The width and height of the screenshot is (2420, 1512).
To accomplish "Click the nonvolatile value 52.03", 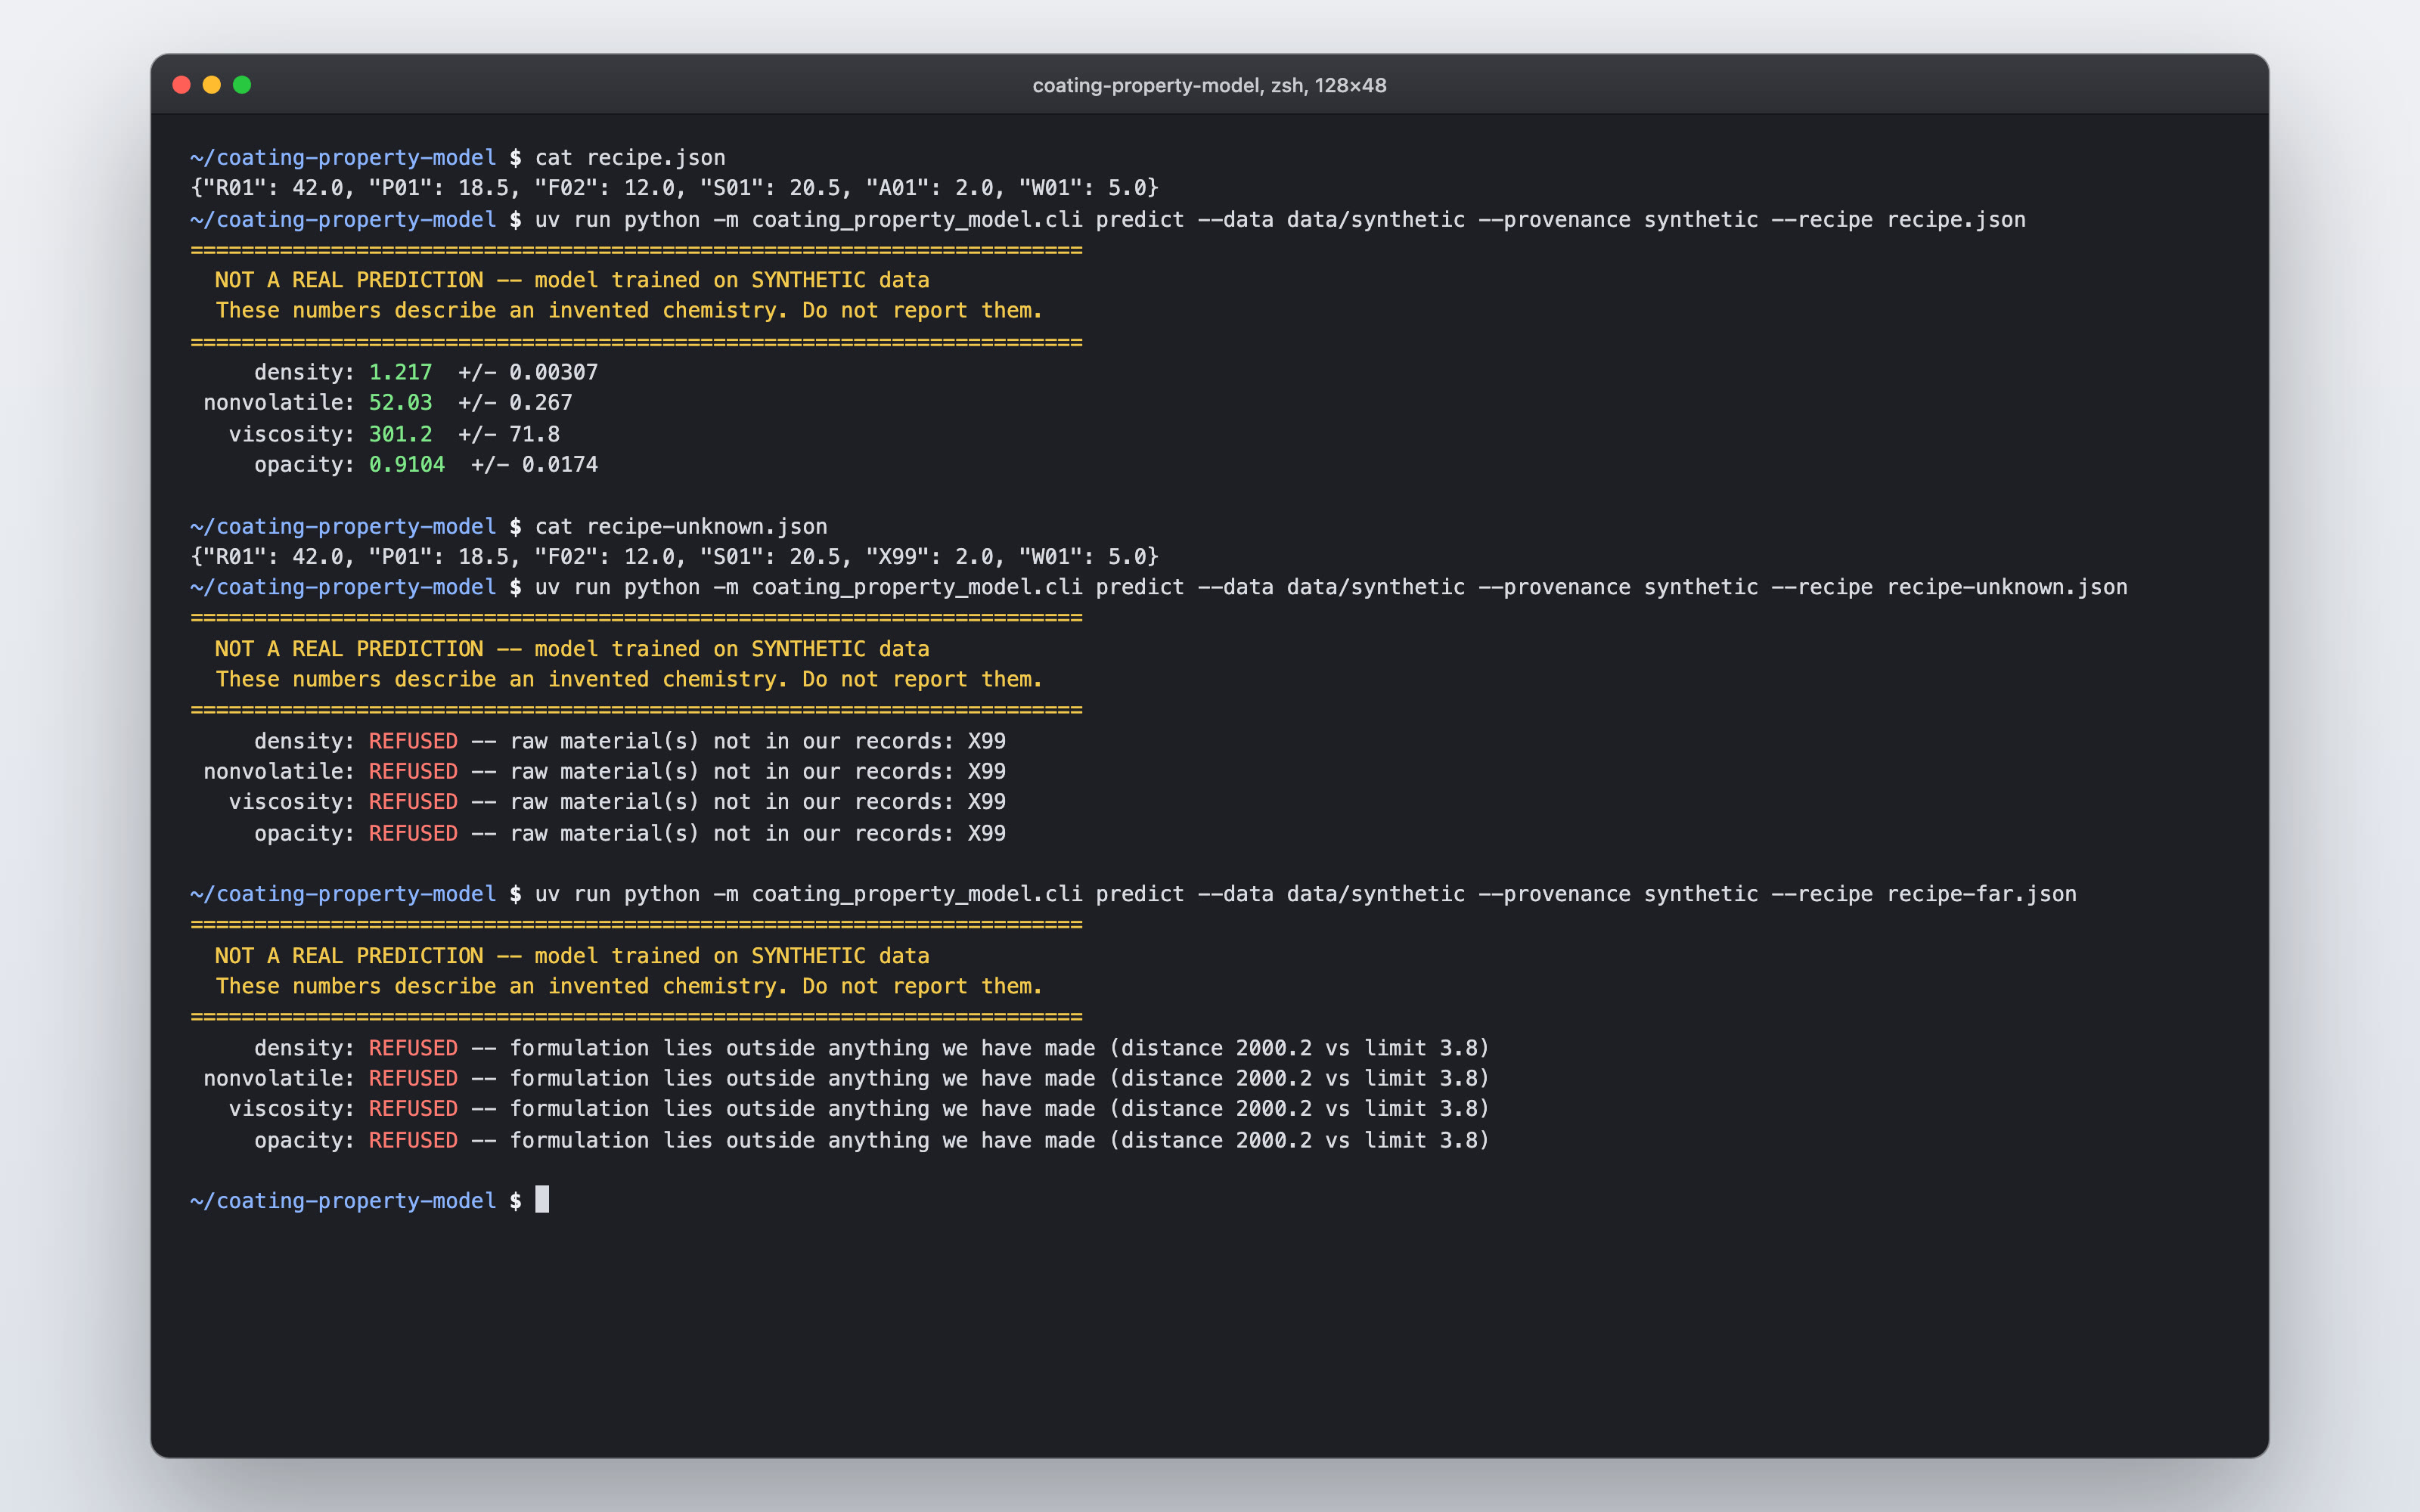I will pyautogui.click(x=400, y=403).
